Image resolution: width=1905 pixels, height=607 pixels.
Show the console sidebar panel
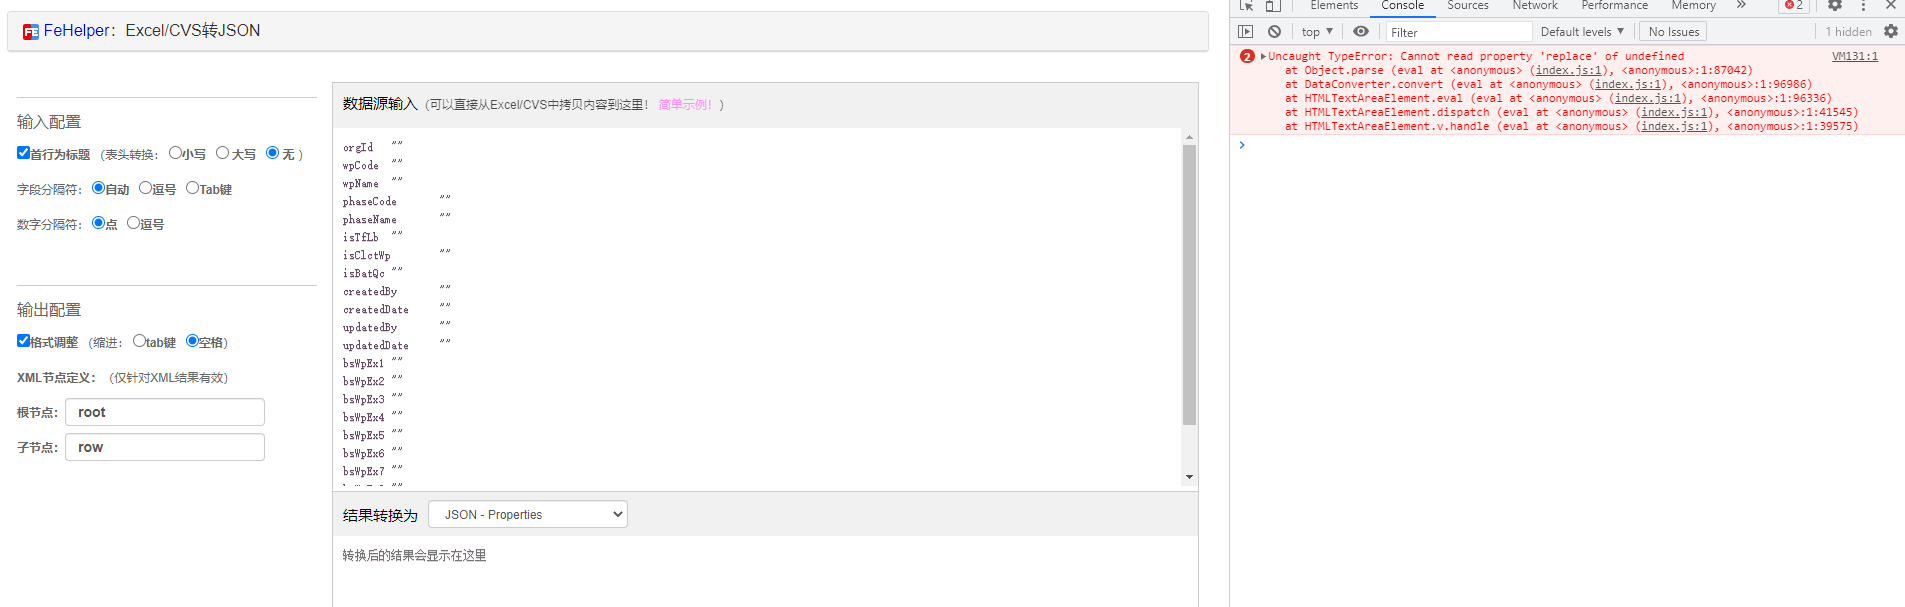(x=1246, y=32)
